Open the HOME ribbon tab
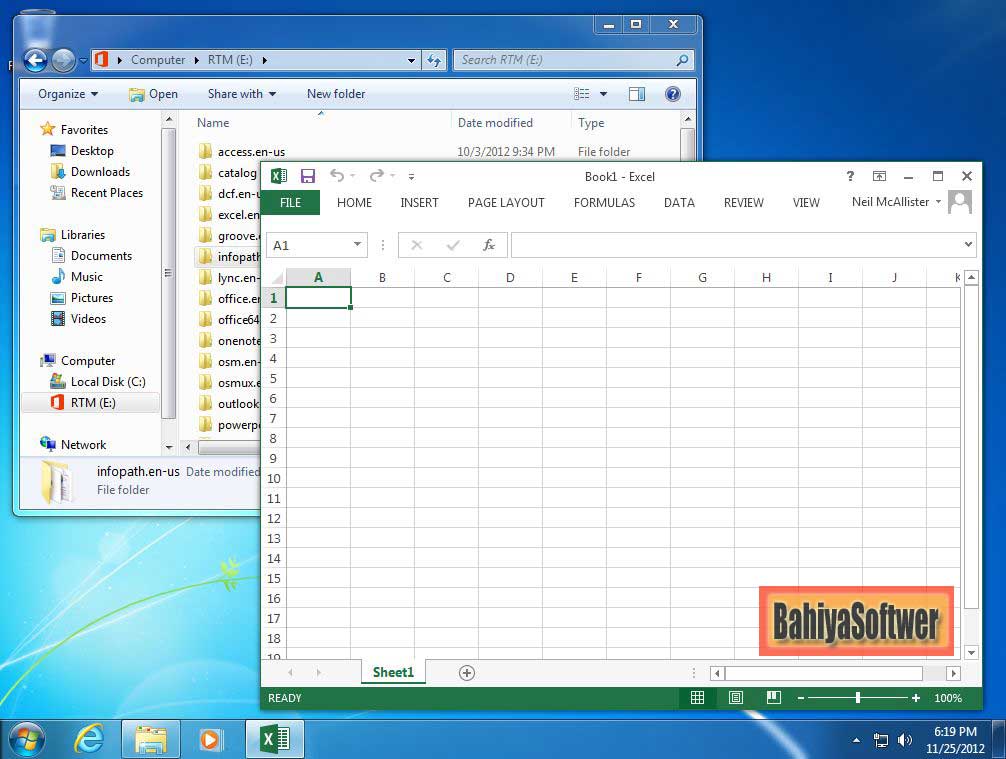The image size is (1006, 759). click(354, 203)
